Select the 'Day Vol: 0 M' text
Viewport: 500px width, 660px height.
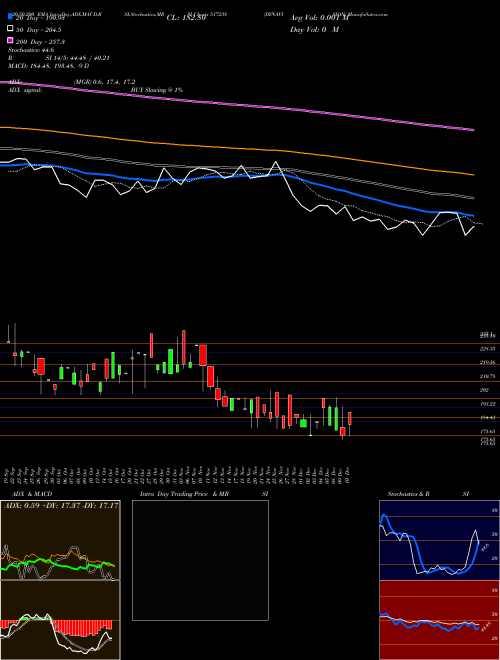pos(314,29)
